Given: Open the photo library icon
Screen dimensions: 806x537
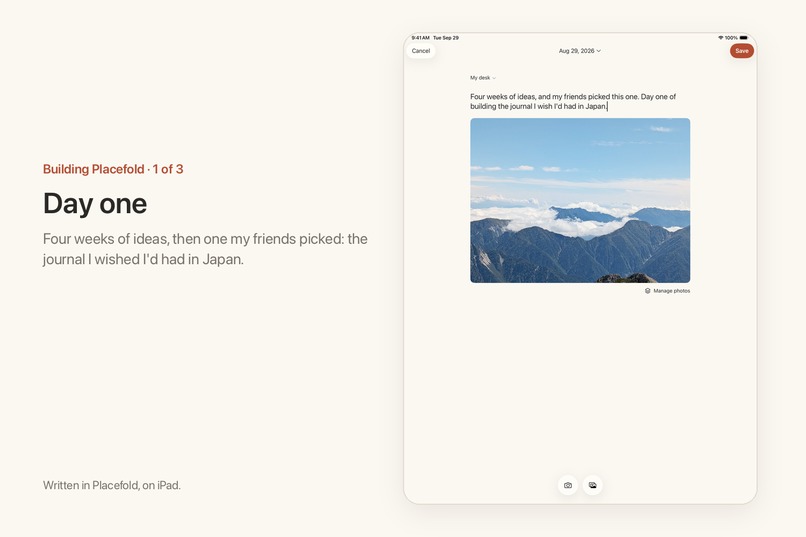Looking at the screenshot, I should (x=593, y=485).
